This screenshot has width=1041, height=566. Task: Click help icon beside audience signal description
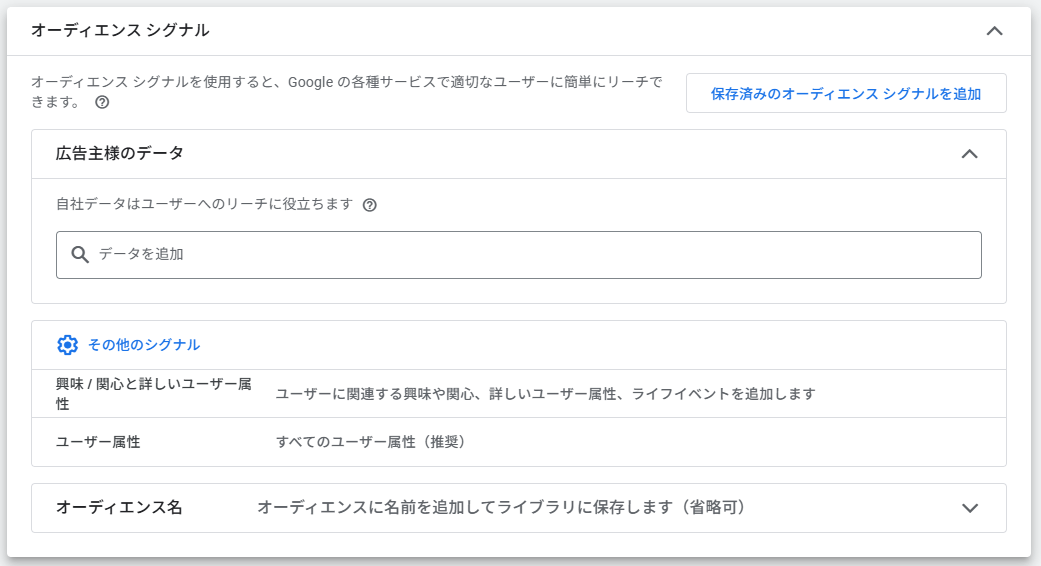click(102, 102)
